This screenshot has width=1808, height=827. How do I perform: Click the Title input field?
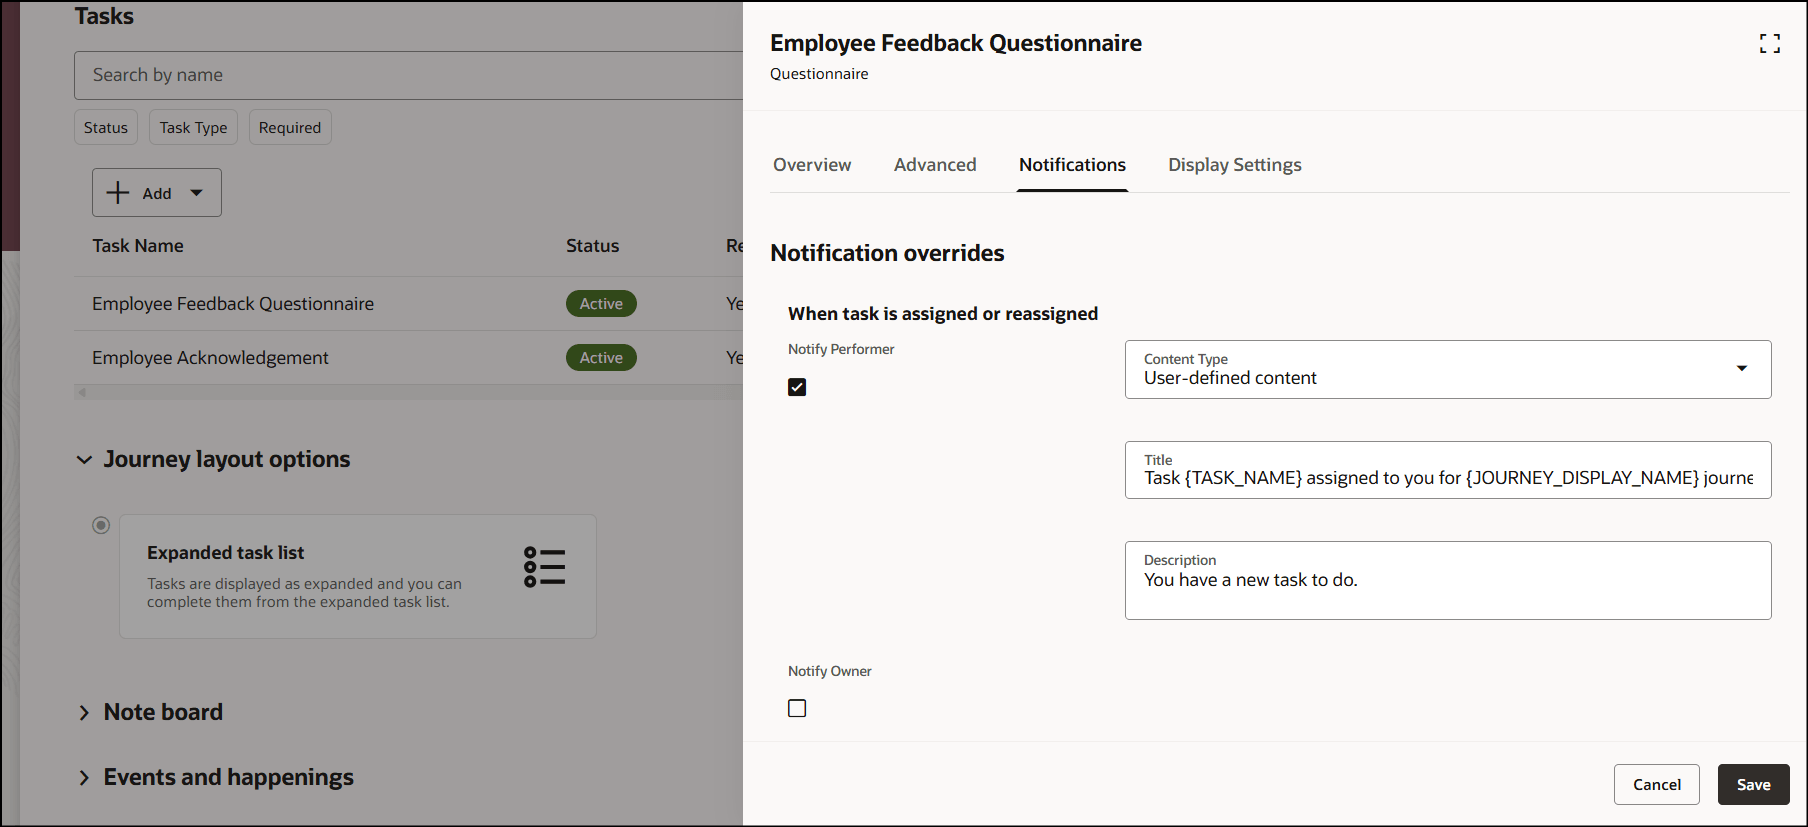[1448, 470]
